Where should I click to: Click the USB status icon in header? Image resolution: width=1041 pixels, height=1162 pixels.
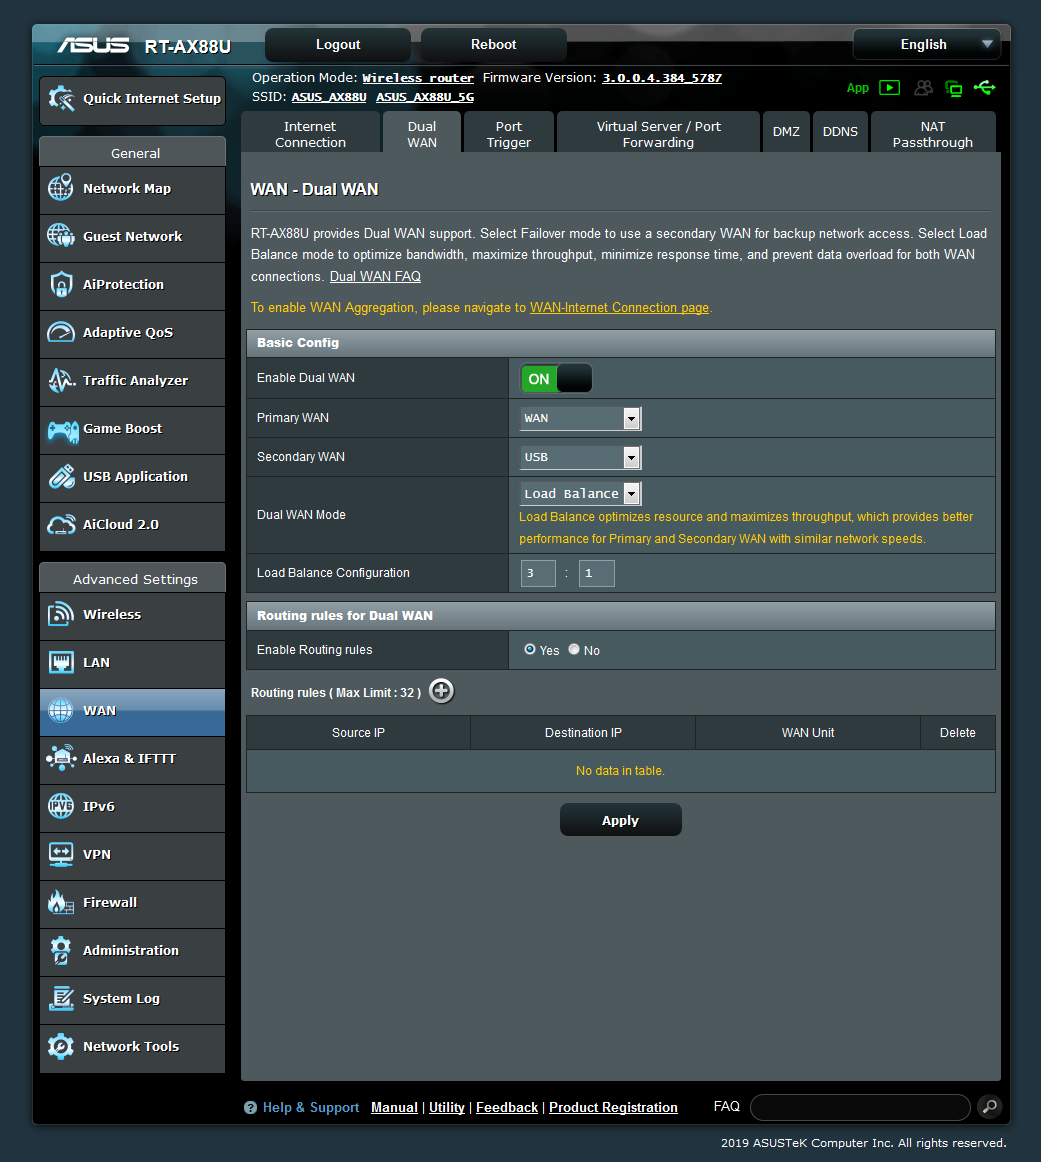point(985,88)
